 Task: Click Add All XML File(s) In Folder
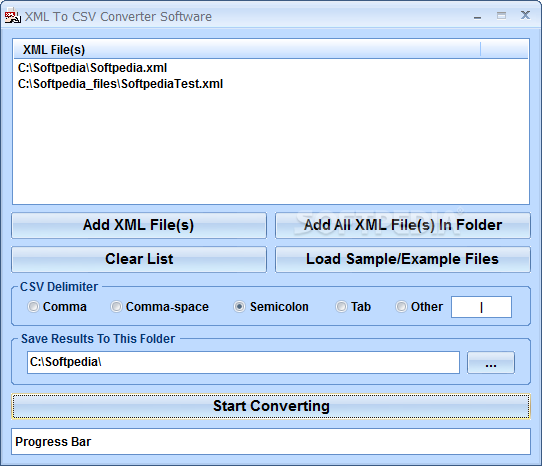point(403,225)
